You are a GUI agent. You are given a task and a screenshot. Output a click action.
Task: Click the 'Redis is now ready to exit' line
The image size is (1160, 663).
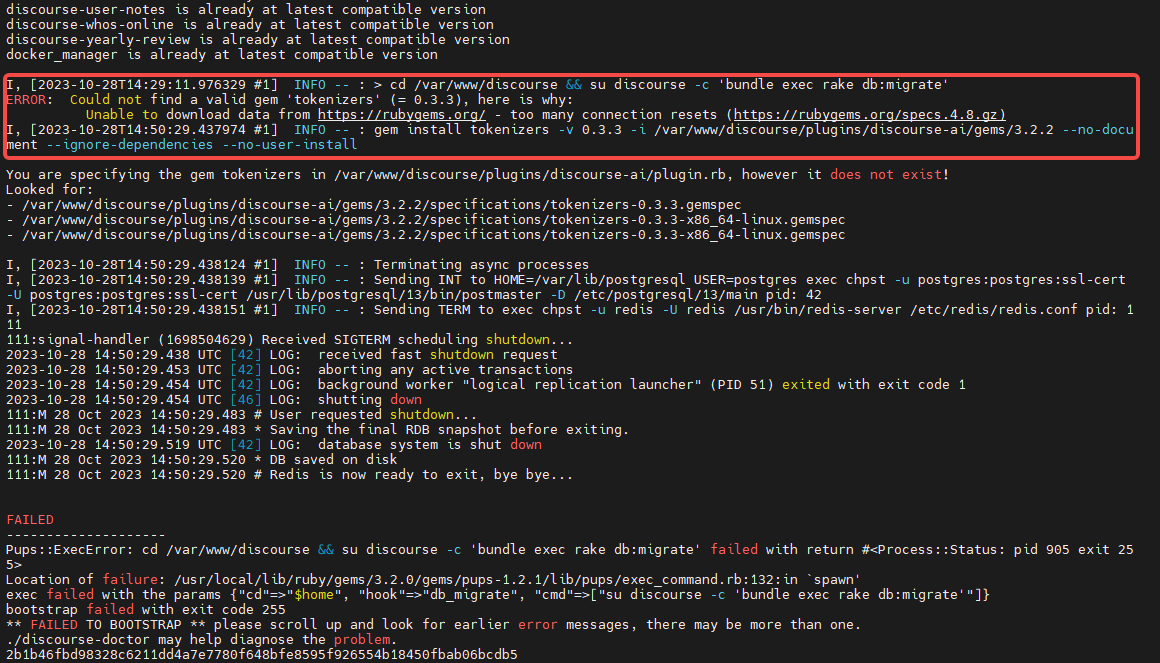click(x=289, y=474)
